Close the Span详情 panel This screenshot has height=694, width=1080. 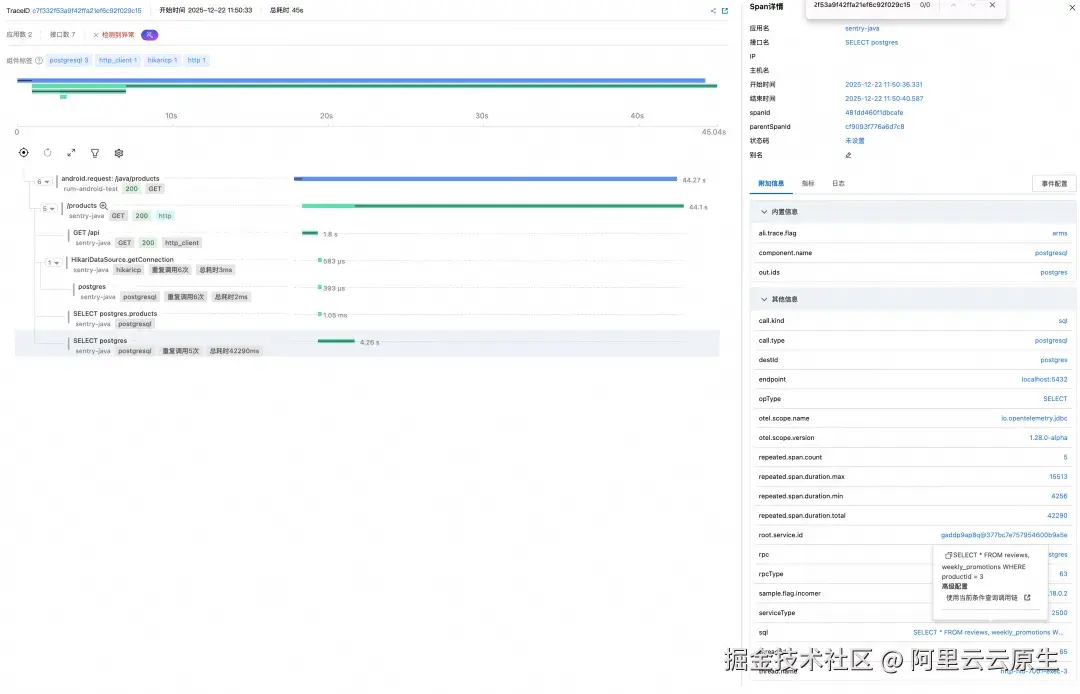(1074, 6)
